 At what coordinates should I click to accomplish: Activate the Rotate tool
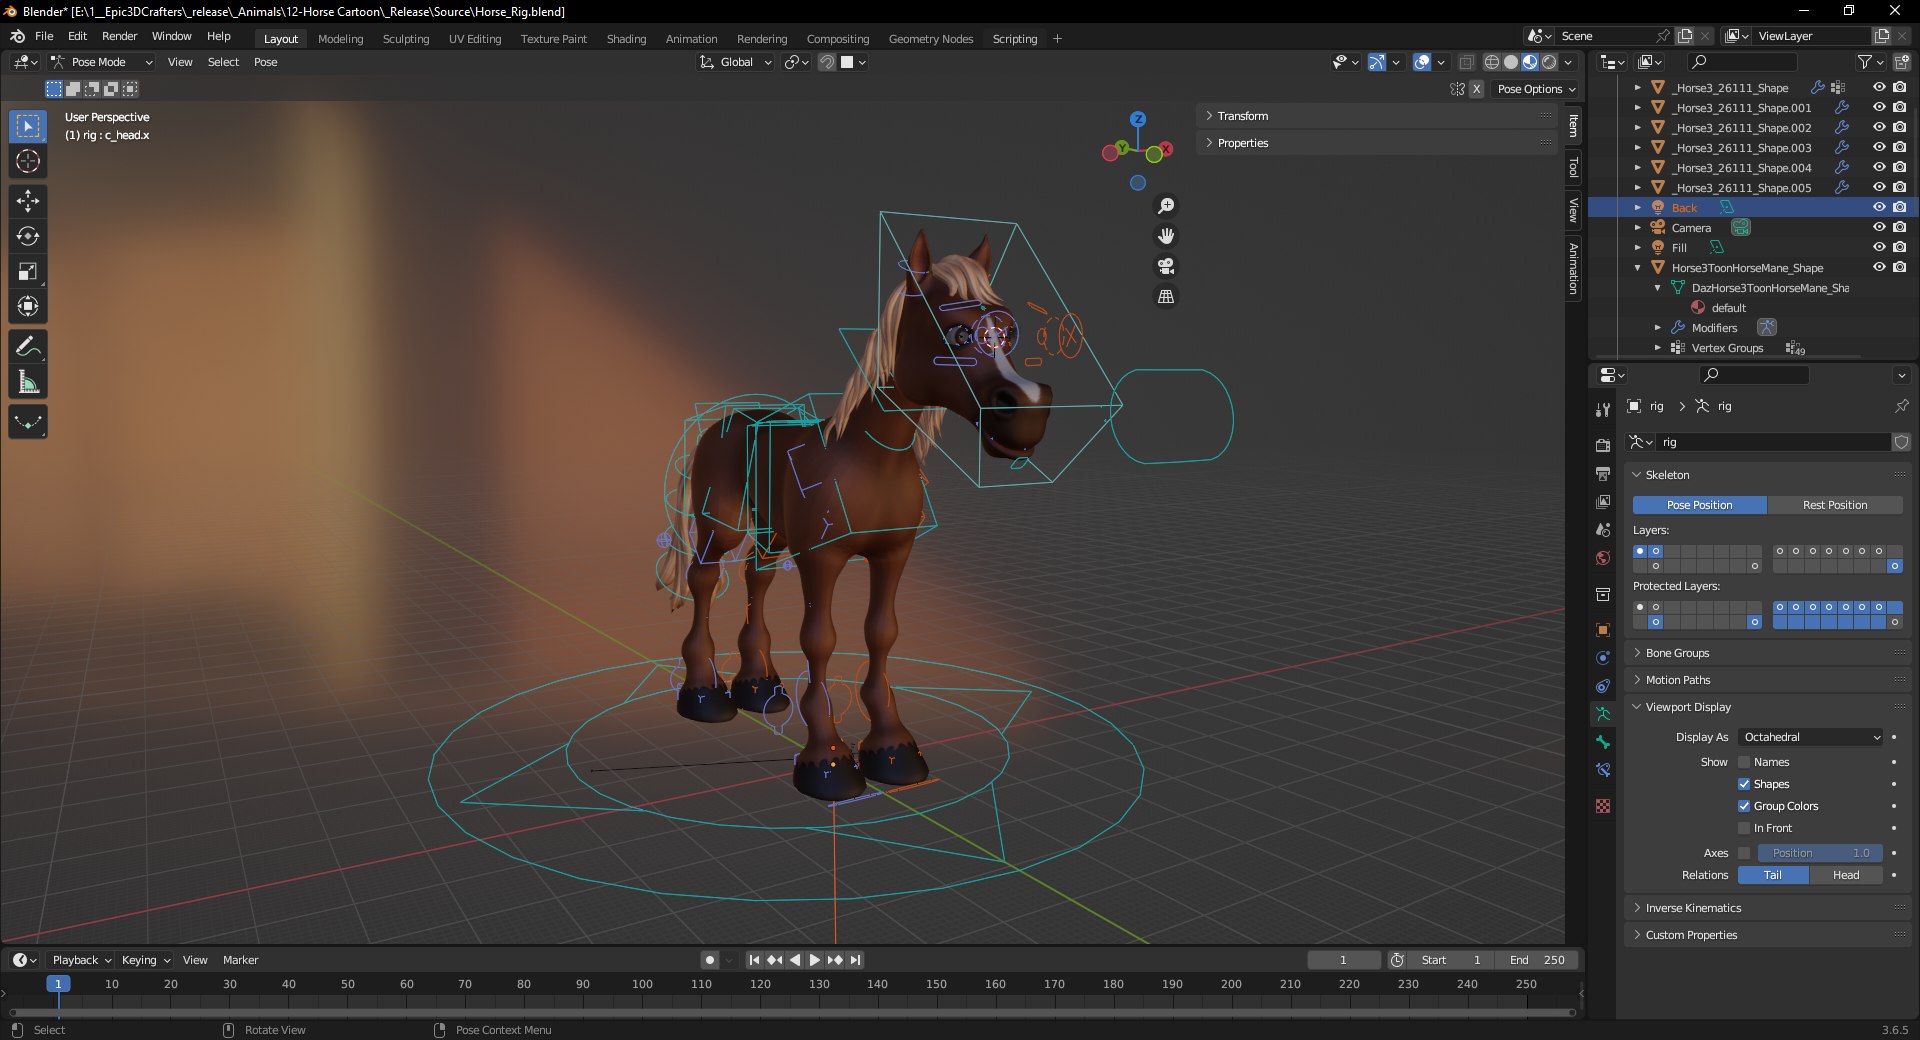[x=28, y=236]
